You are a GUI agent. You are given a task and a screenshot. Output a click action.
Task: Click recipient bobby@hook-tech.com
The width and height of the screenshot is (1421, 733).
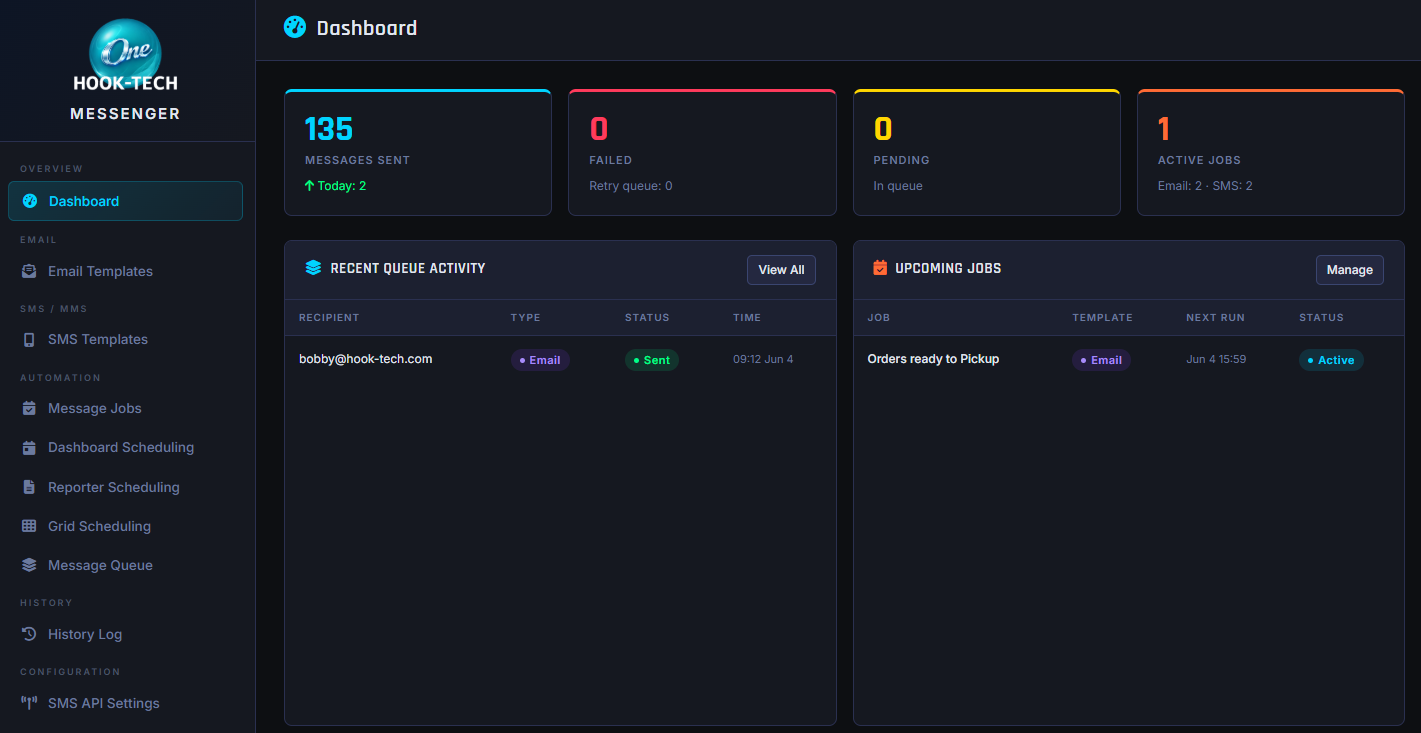pos(365,359)
